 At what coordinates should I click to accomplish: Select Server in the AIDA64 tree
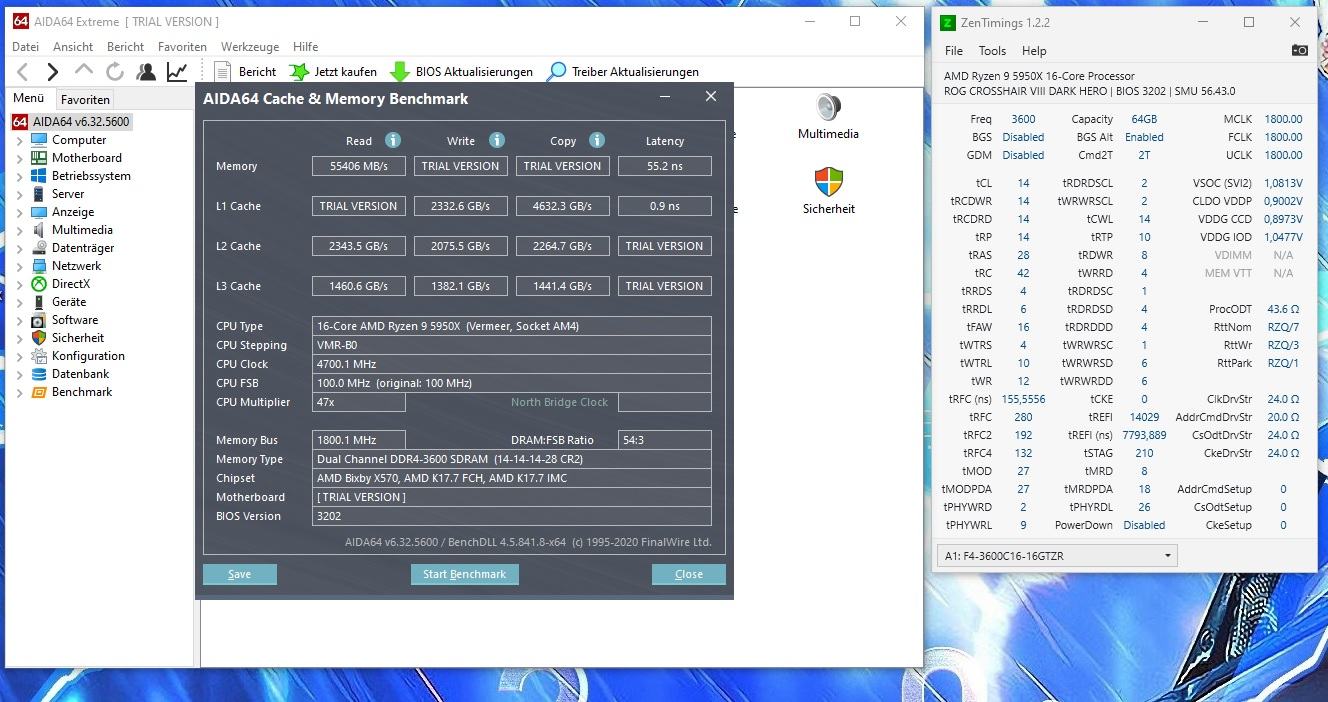pos(68,194)
